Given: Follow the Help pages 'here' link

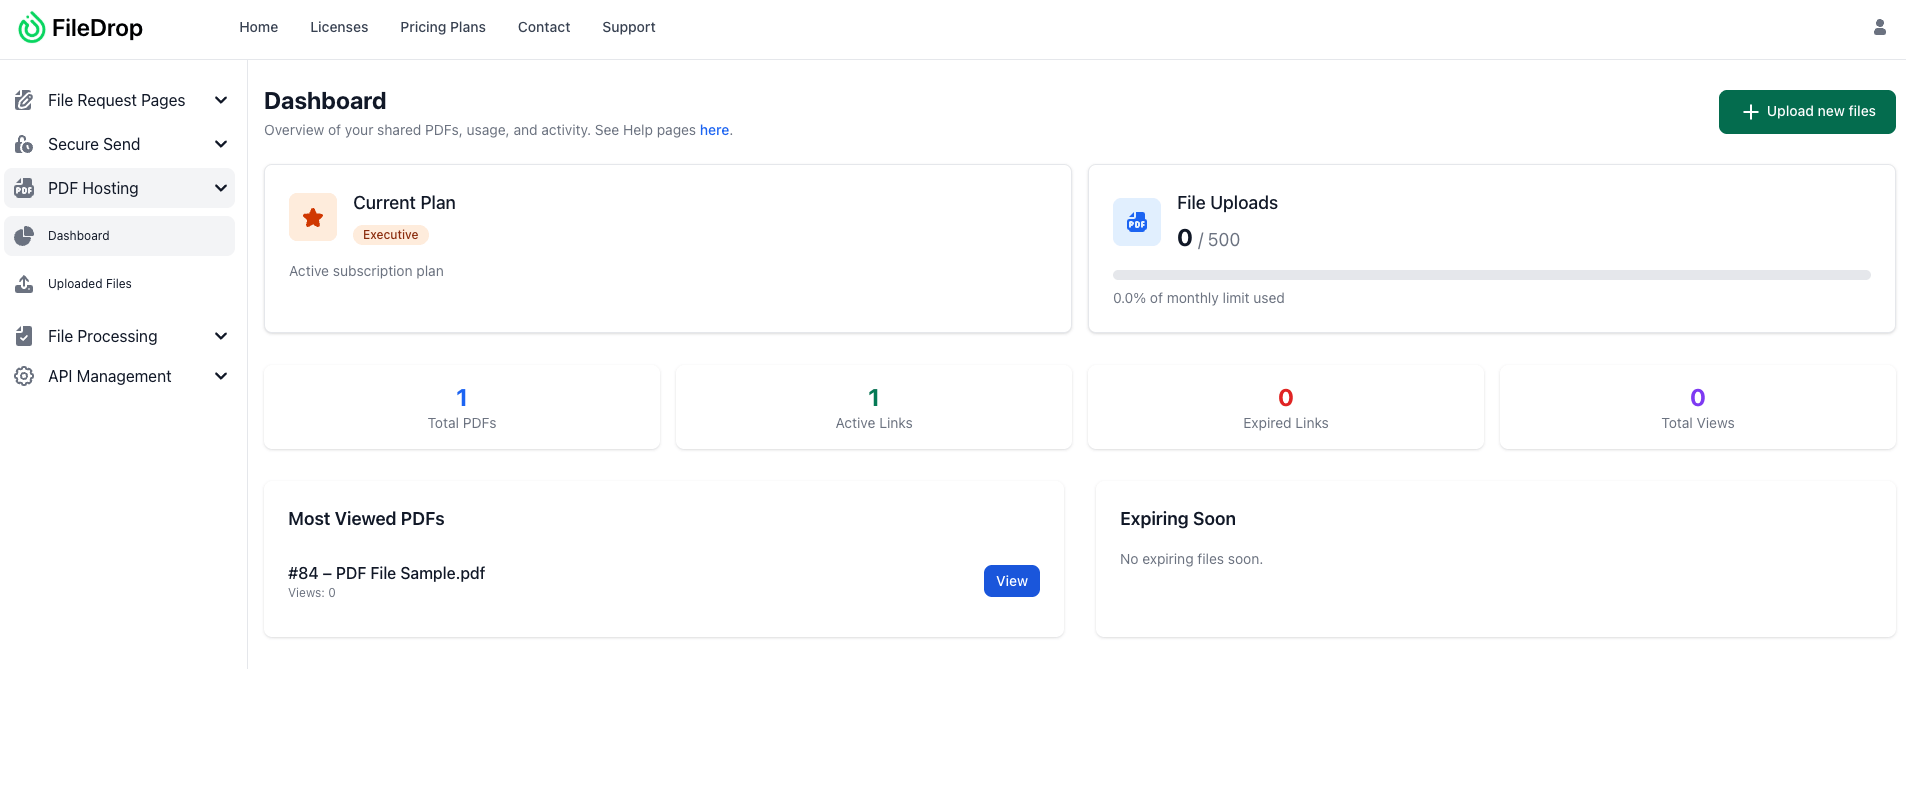Looking at the screenshot, I should click(714, 130).
